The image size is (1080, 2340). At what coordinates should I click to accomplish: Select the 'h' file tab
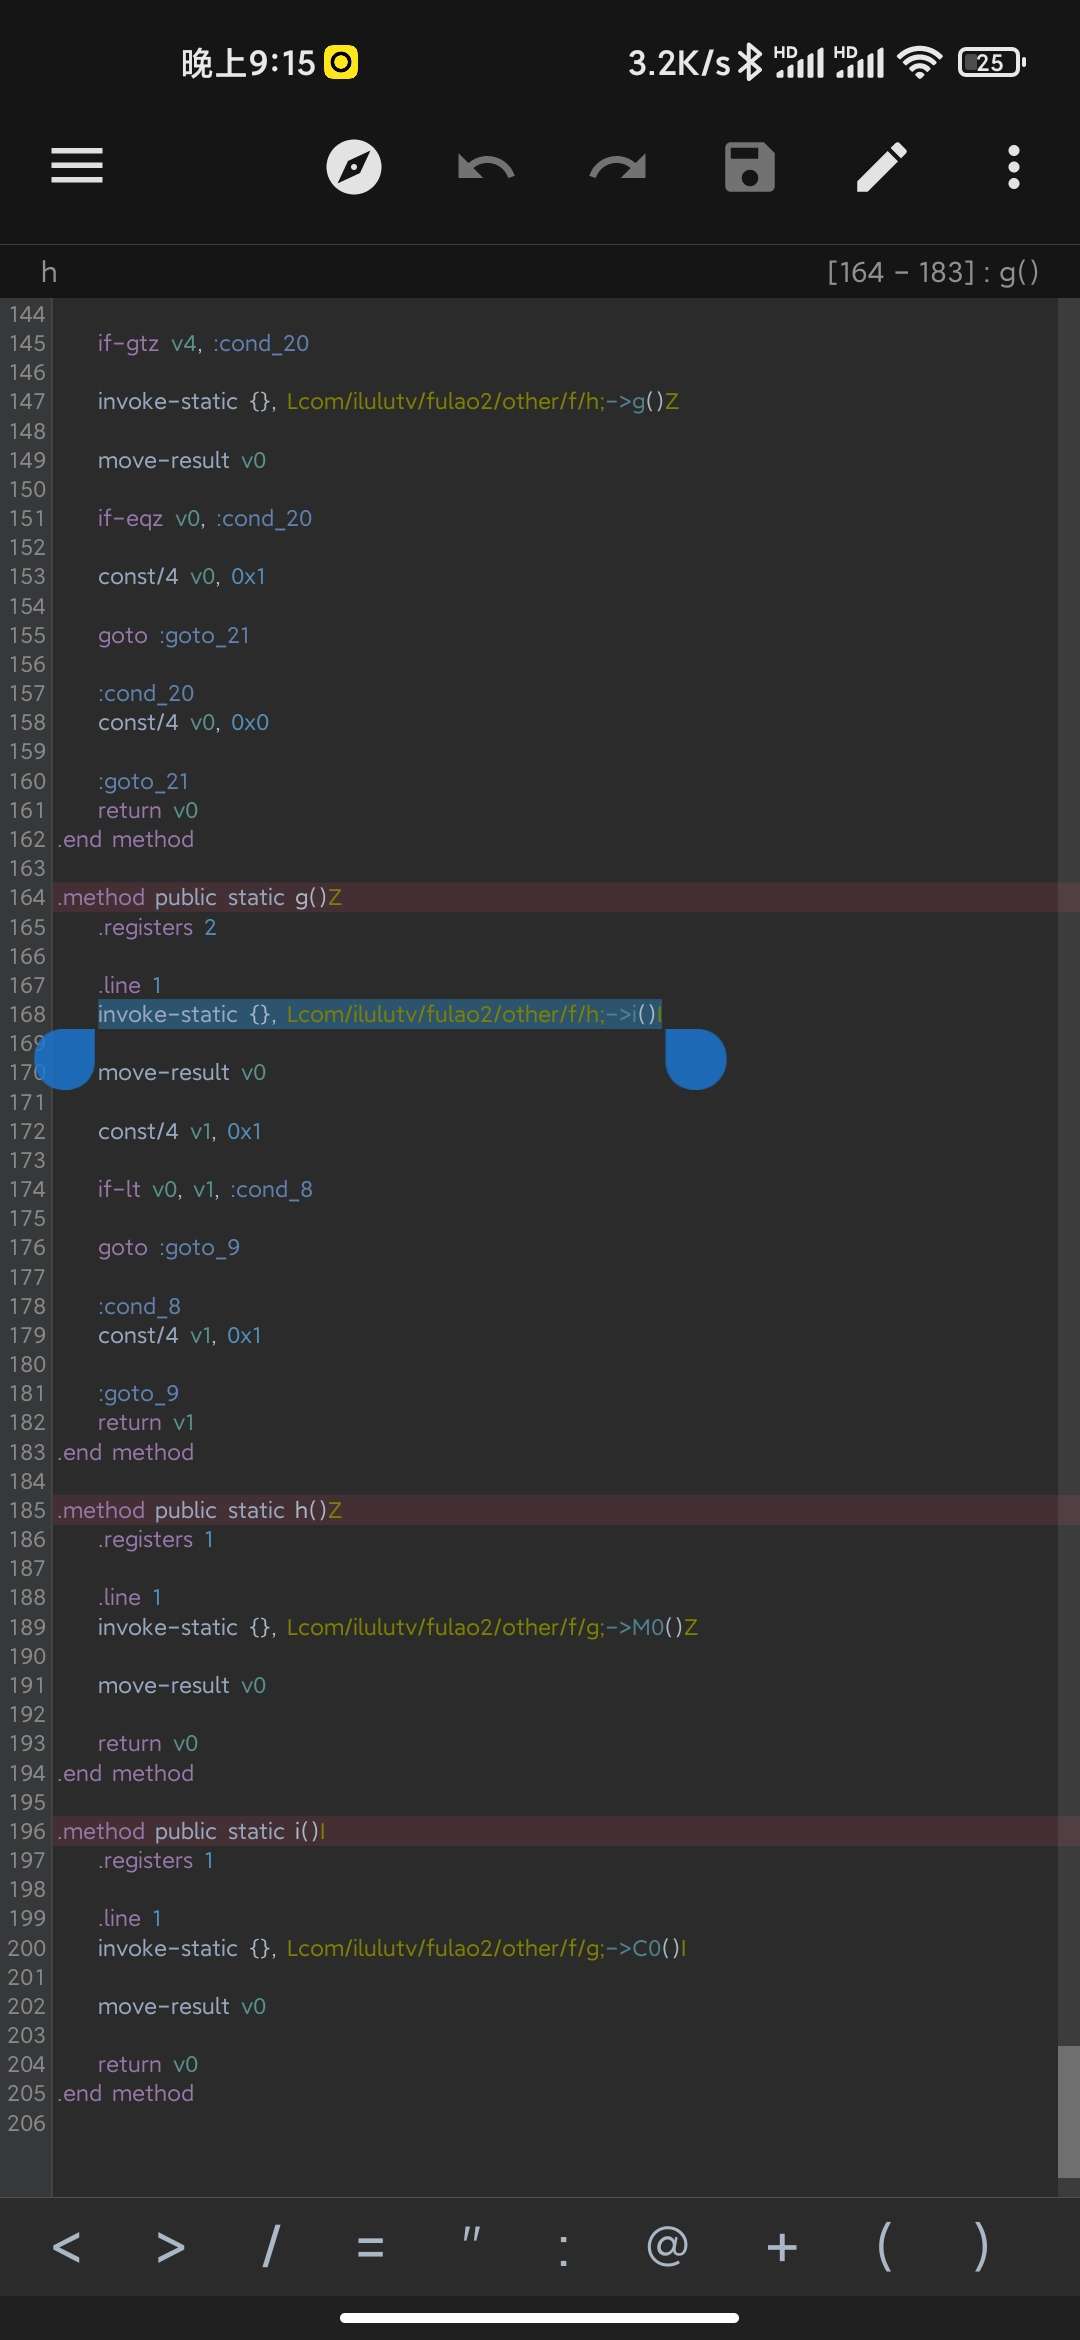(48, 272)
